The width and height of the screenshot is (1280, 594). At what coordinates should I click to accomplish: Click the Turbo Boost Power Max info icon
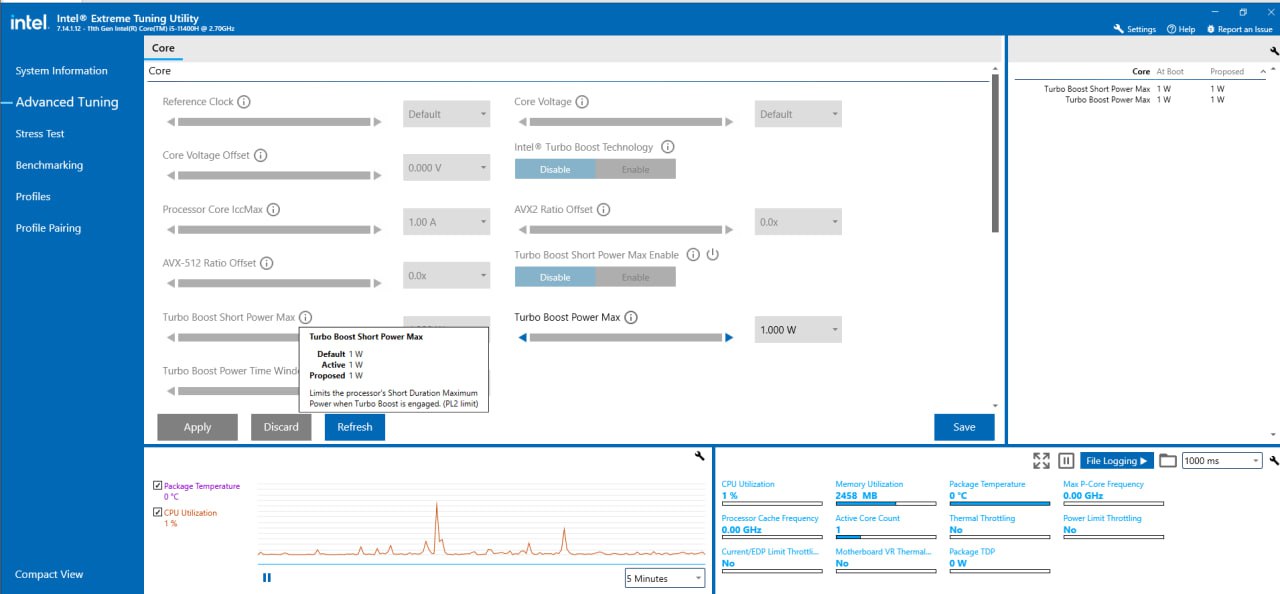631,317
